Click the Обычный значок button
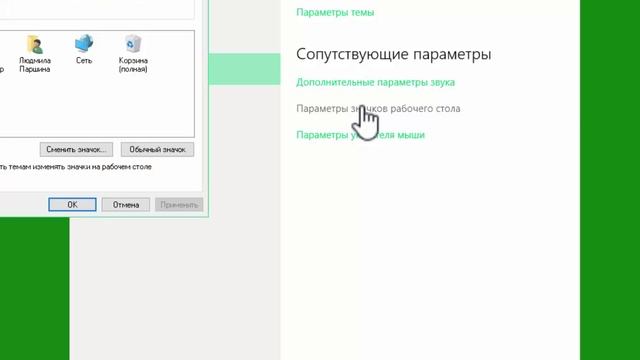The image size is (640, 360). [157, 149]
